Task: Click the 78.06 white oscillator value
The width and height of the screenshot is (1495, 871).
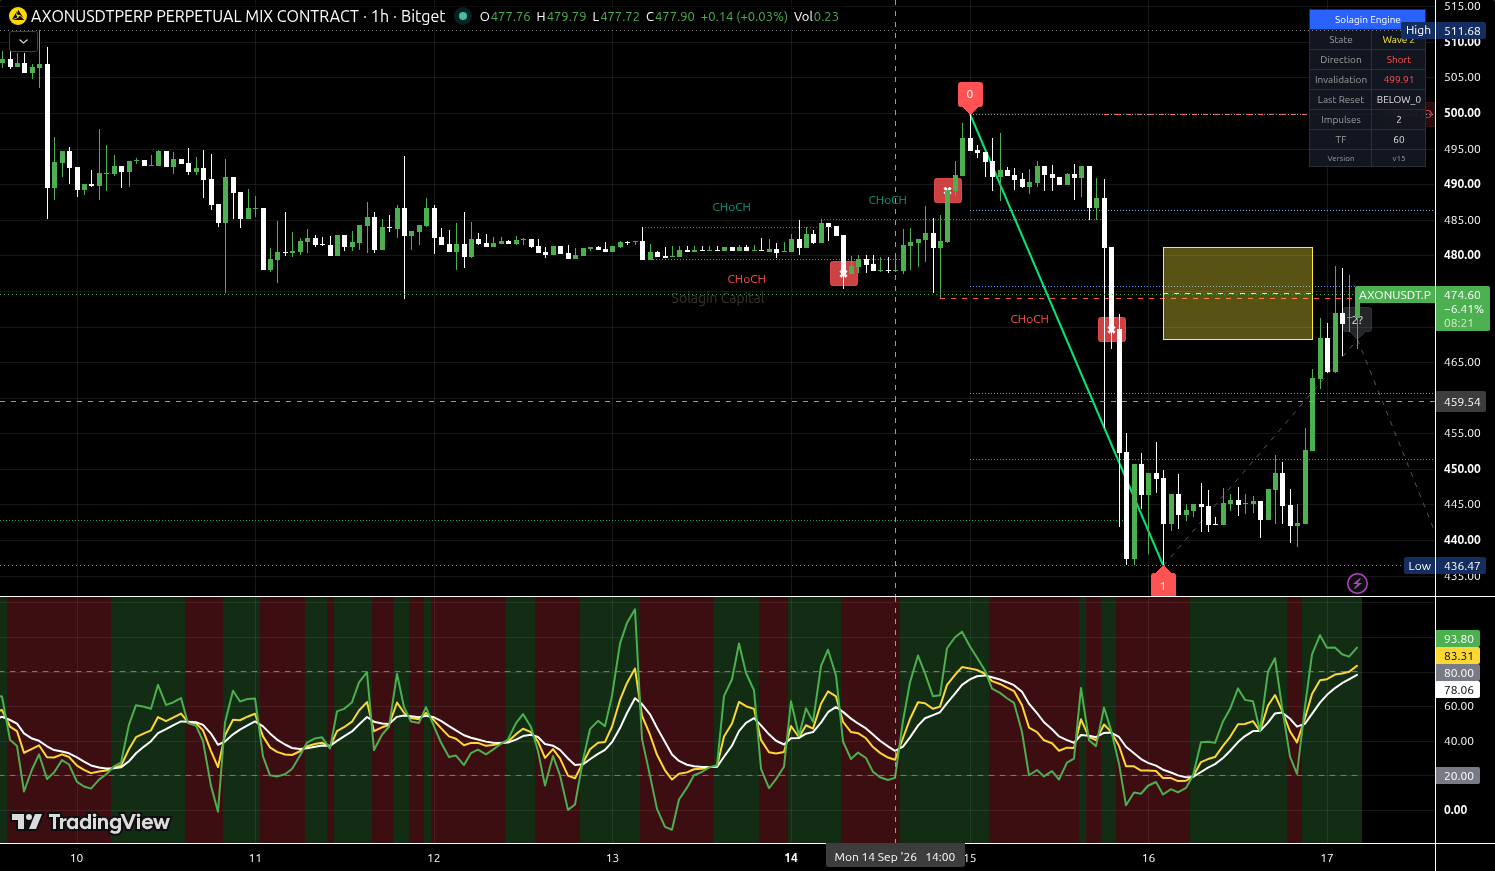Action: [1459, 690]
